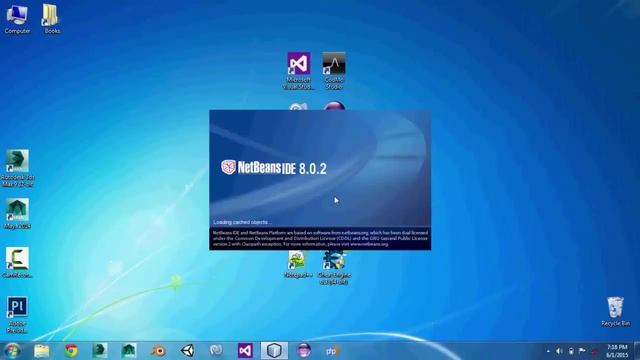Screen dimensions: 640x360
Task: Open the Books folder on desktop
Action: tap(51, 19)
